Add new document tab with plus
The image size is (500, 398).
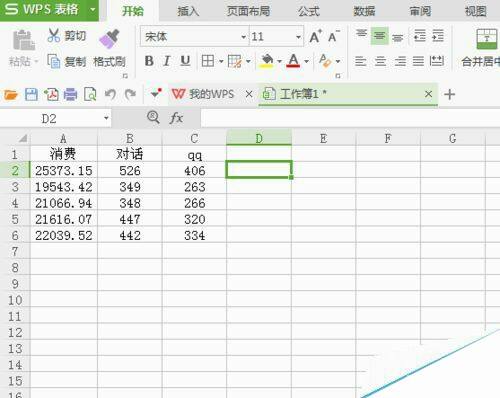click(450, 95)
